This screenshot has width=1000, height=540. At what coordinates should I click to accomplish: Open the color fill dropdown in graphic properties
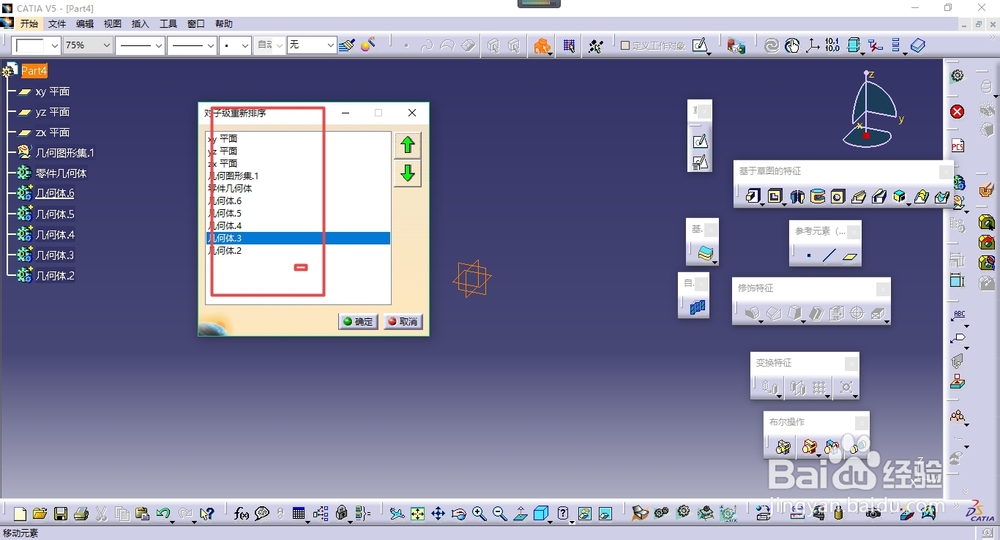tap(55, 45)
